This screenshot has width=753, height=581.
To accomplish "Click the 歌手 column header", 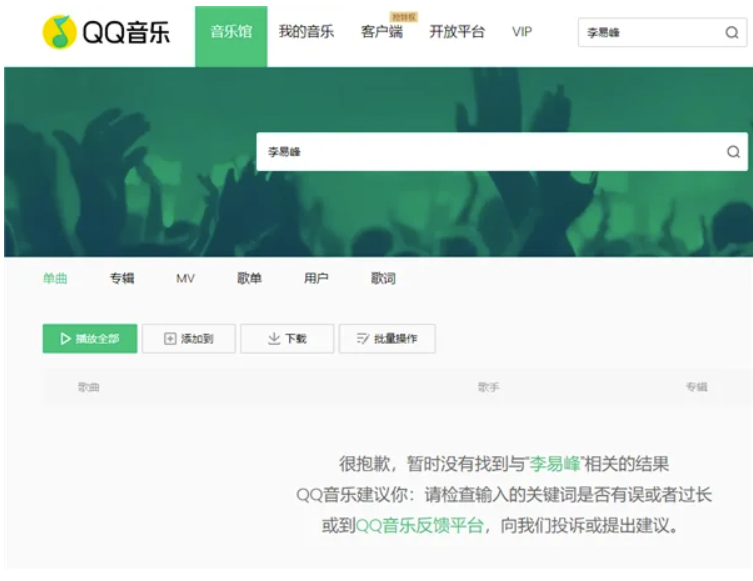I will (489, 387).
